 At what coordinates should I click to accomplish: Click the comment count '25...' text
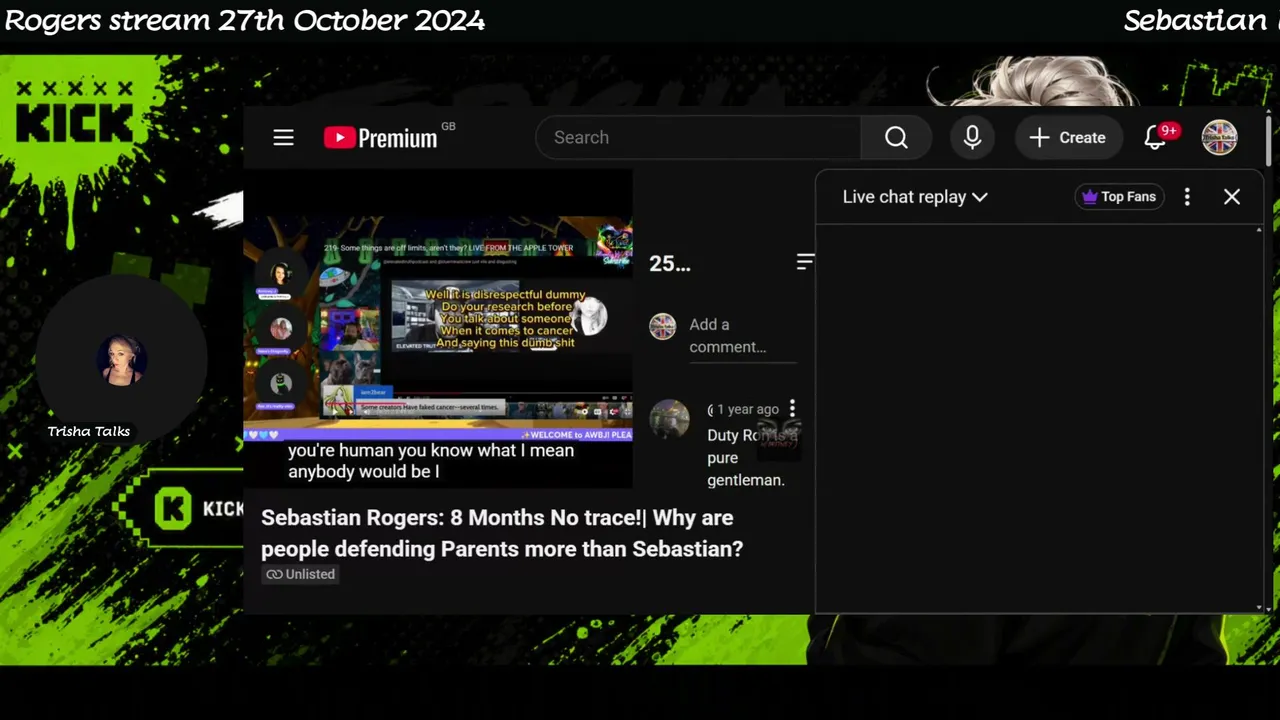[670, 263]
